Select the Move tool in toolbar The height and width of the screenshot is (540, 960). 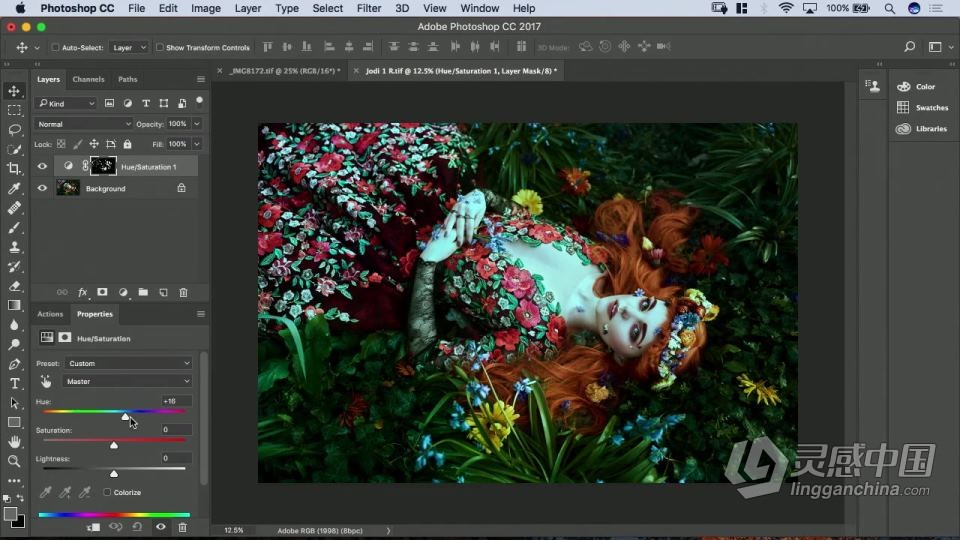click(x=14, y=91)
